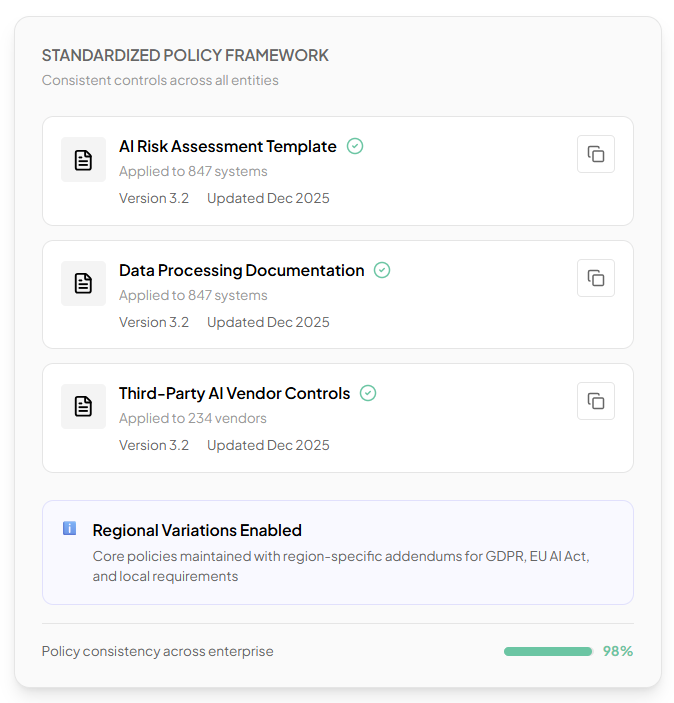This screenshot has height=703, width=674.
Task: Copy the Data Processing Documentation policy
Action: pos(596,278)
